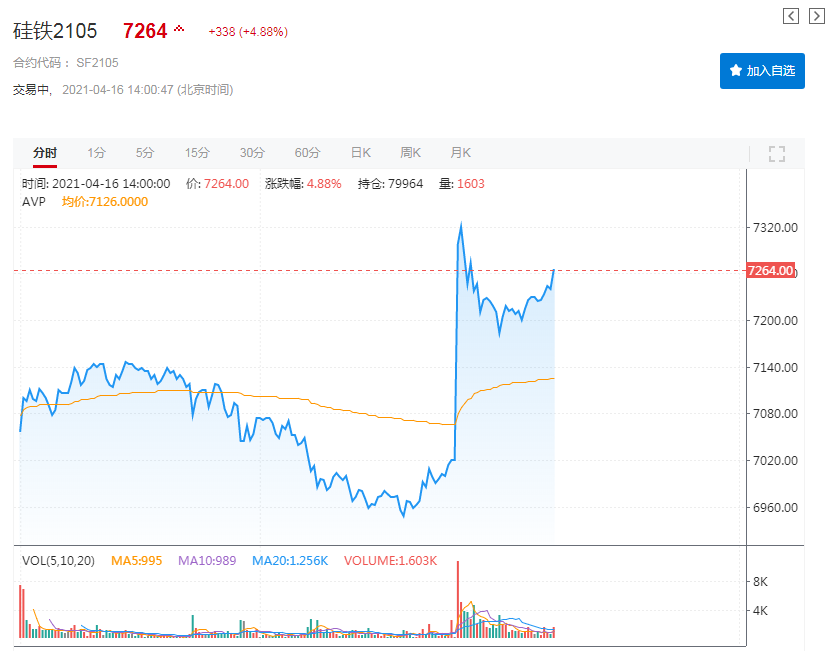This screenshot has height=659, width=833.
Task: Click the red 7264.00 price axis label
Action: (x=771, y=271)
